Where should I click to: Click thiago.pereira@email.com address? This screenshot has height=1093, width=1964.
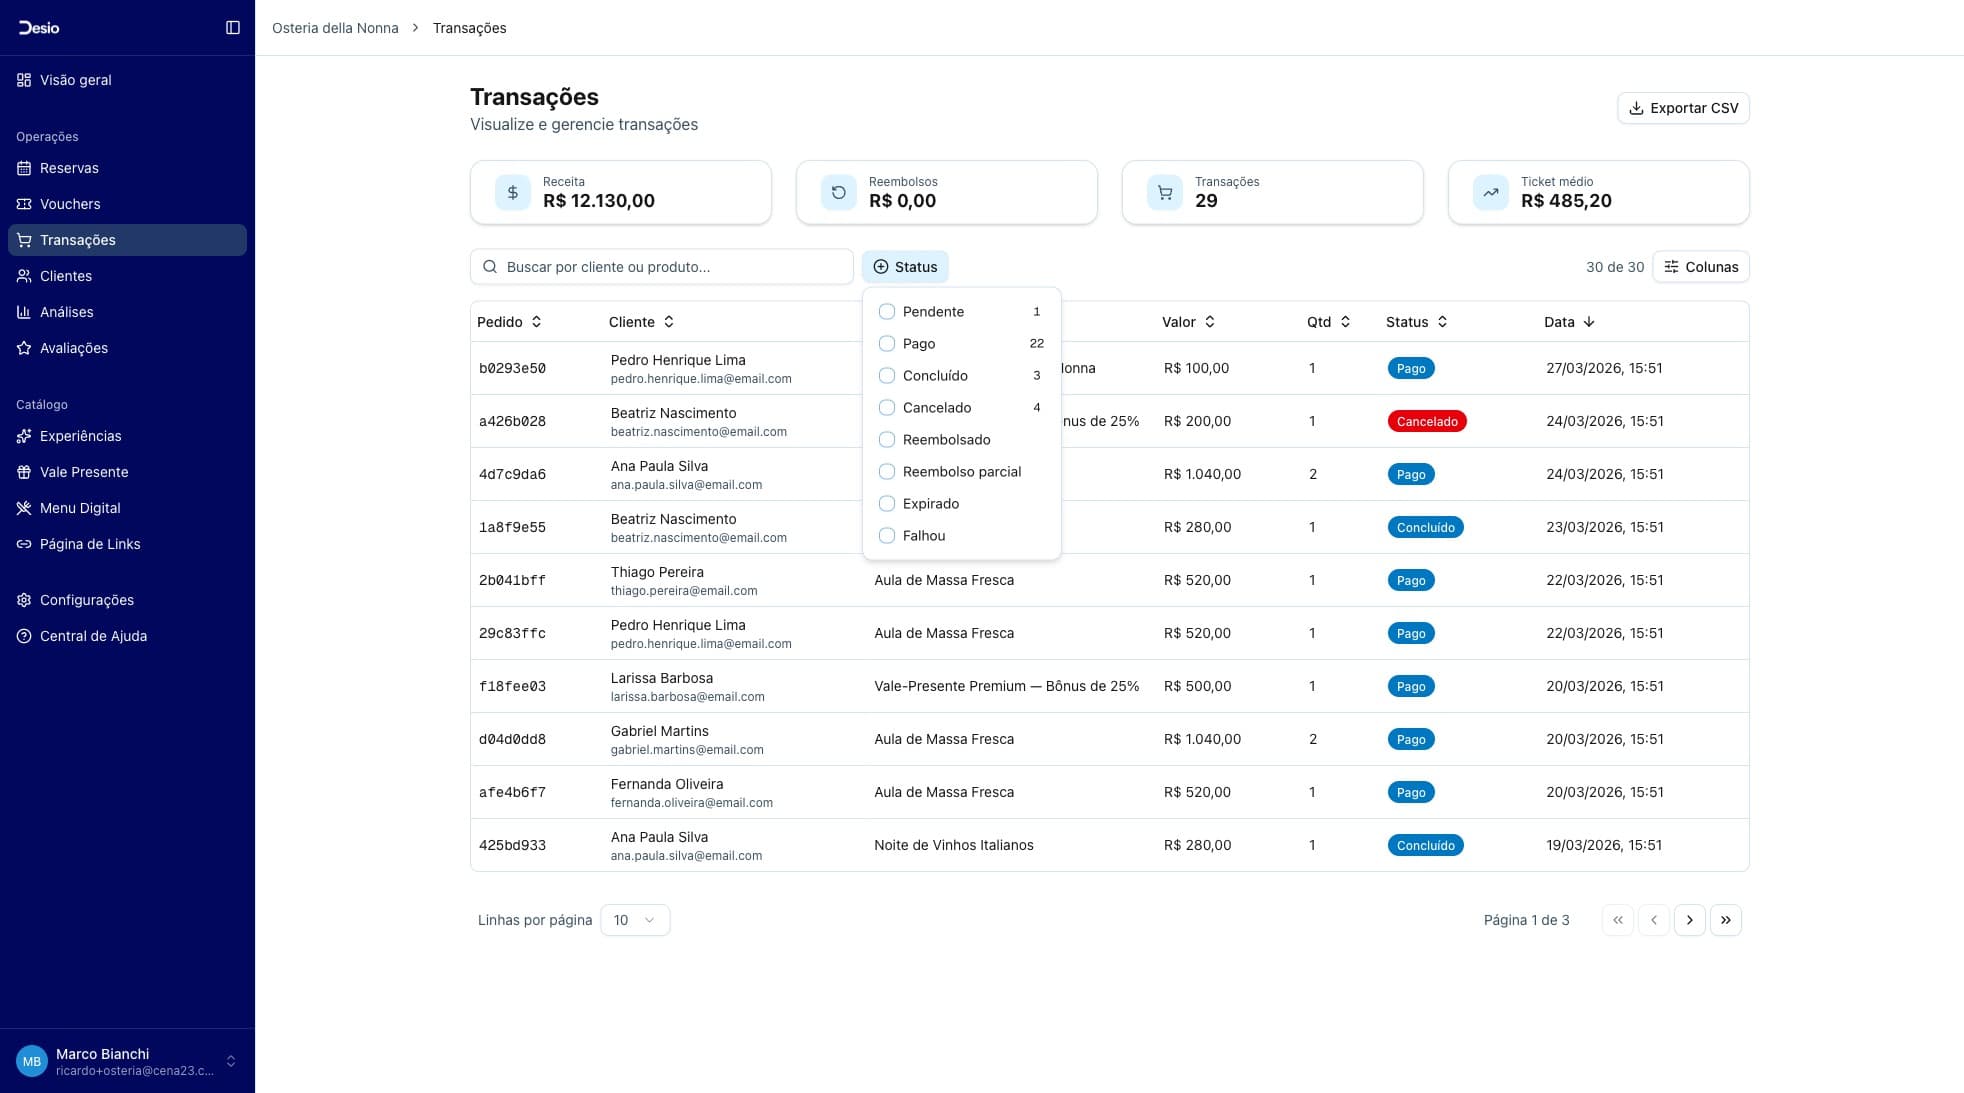[x=684, y=591]
